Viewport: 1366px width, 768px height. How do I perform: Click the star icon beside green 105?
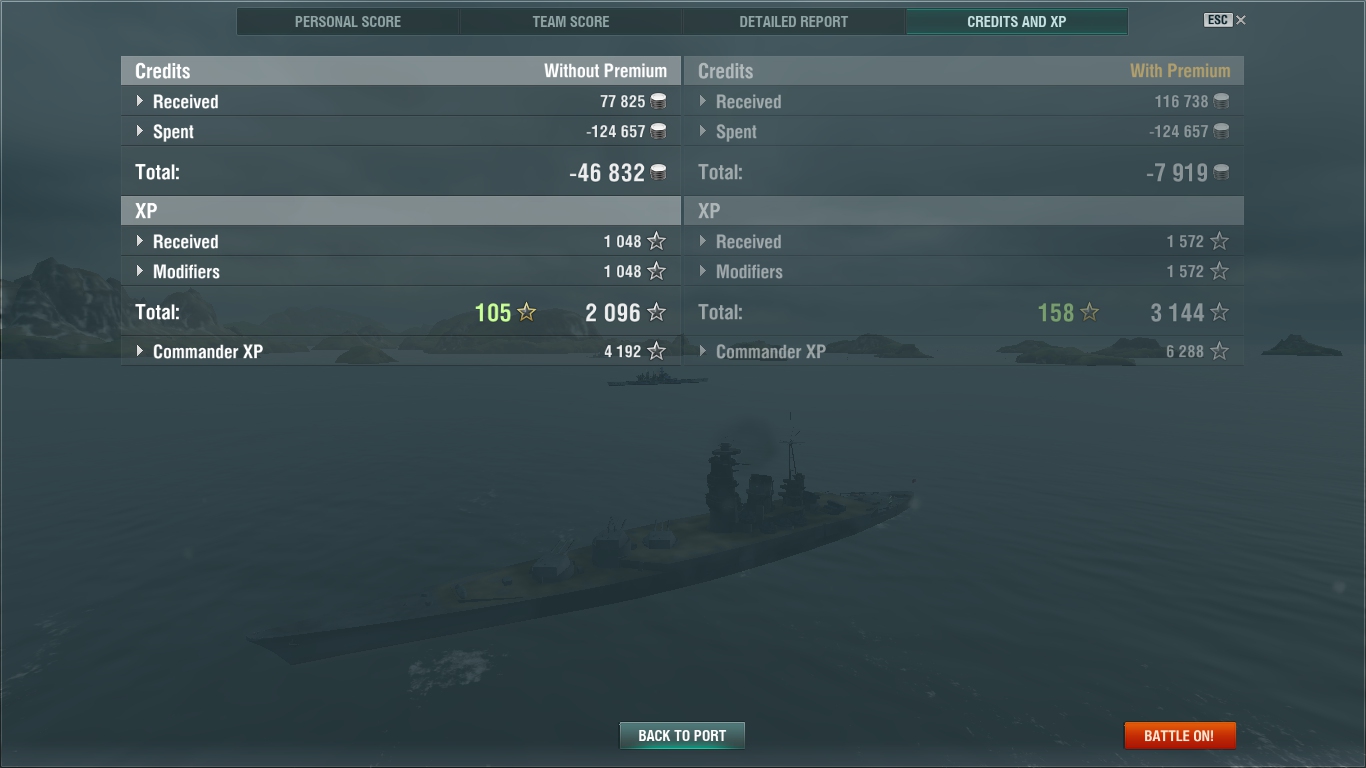coord(526,312)
